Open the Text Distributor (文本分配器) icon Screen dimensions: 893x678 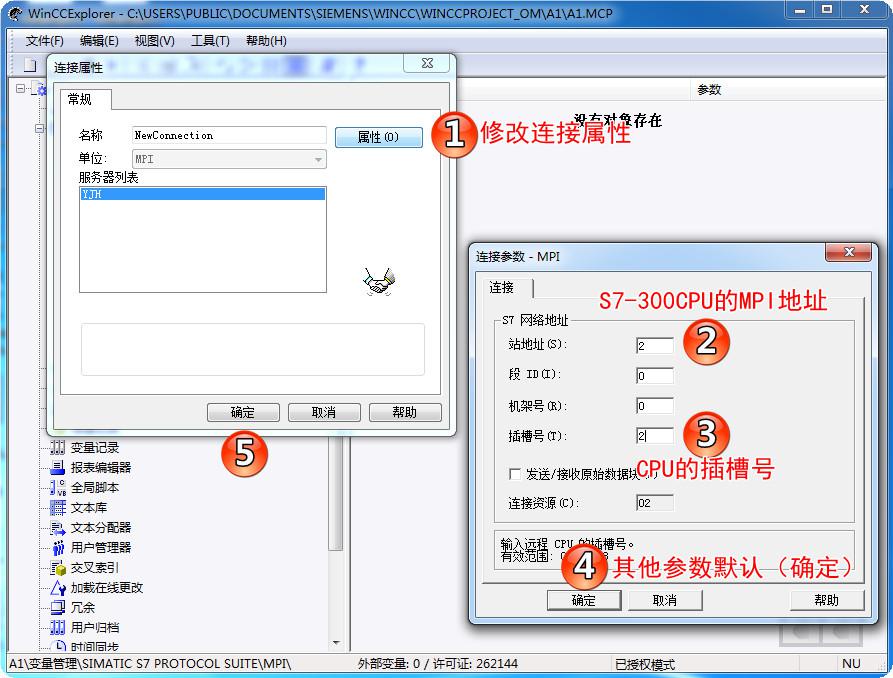coord(57,528)
